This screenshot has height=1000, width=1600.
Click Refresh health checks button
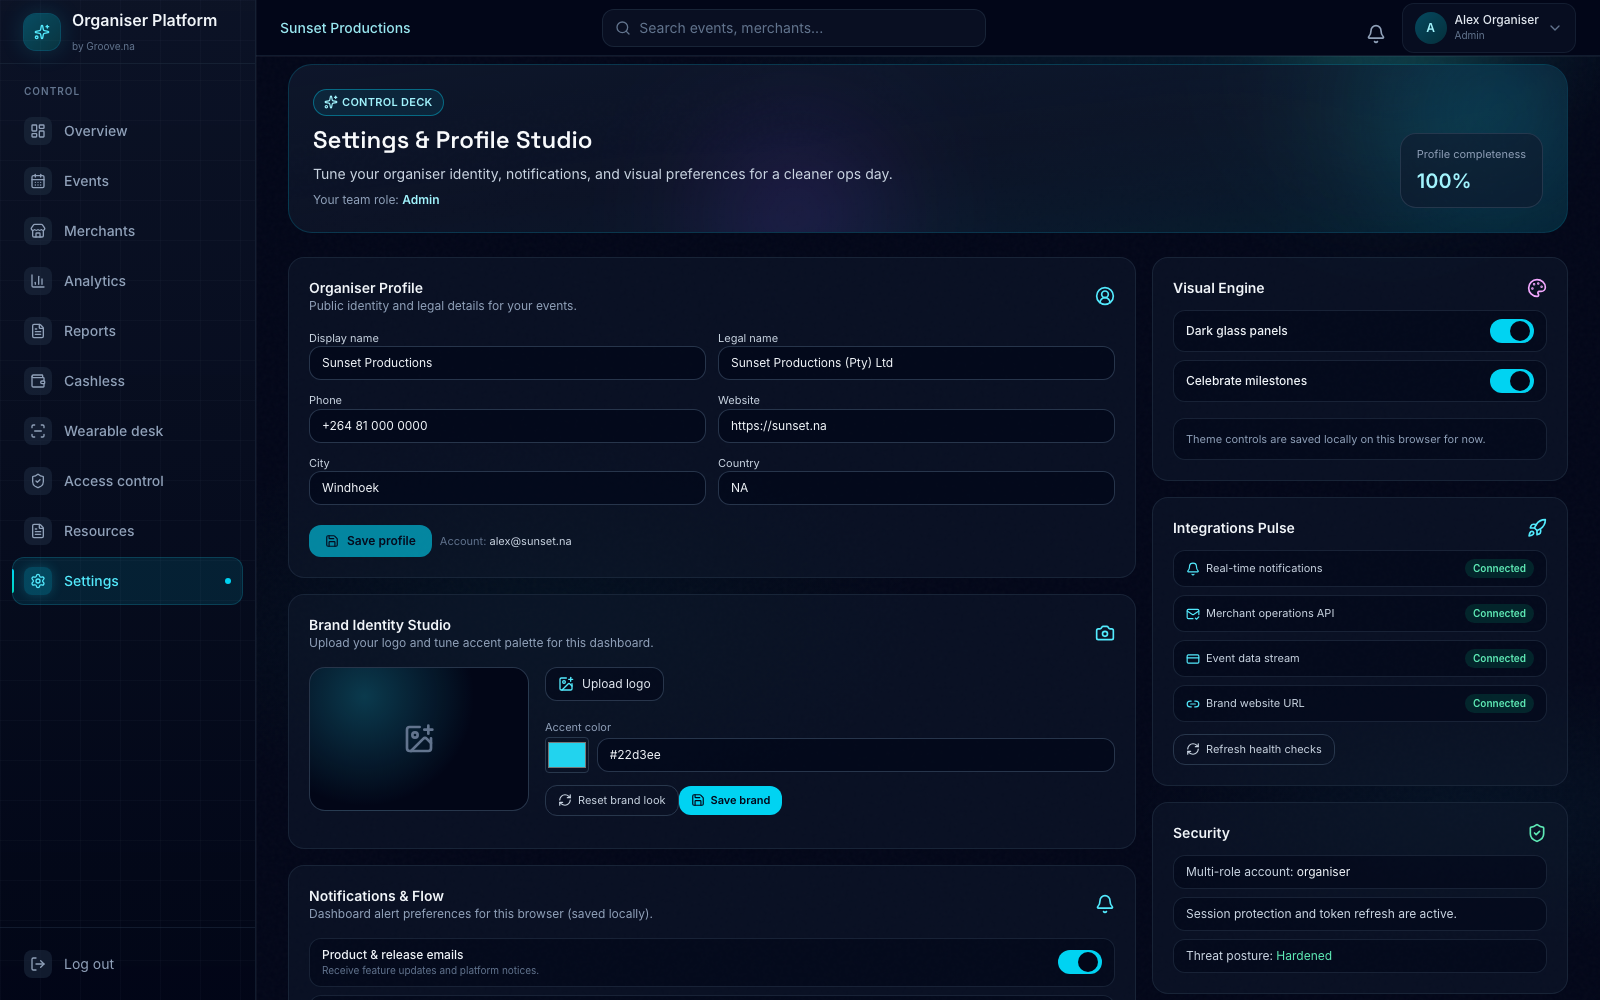[1253, 749]
